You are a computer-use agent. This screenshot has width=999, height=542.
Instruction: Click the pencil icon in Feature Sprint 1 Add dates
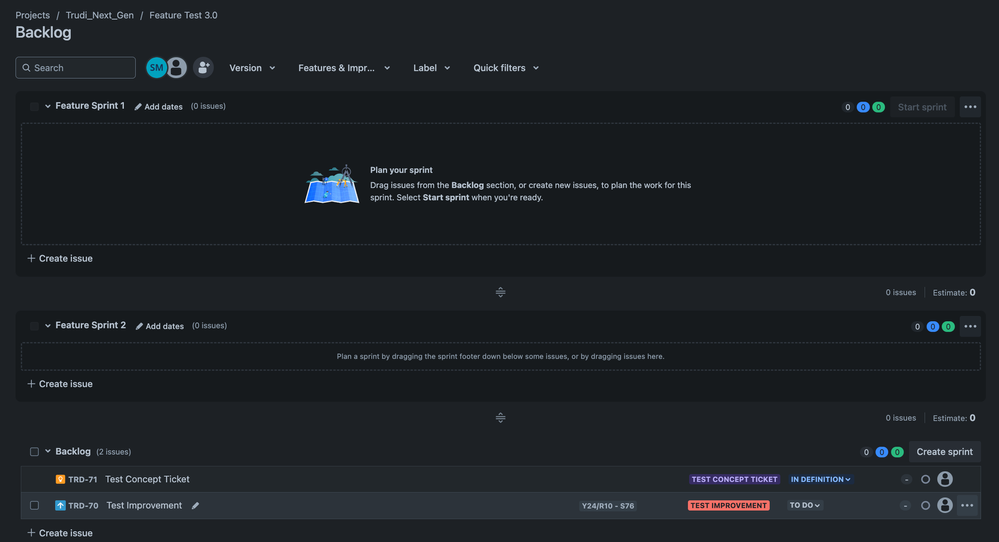coord(138,107)
